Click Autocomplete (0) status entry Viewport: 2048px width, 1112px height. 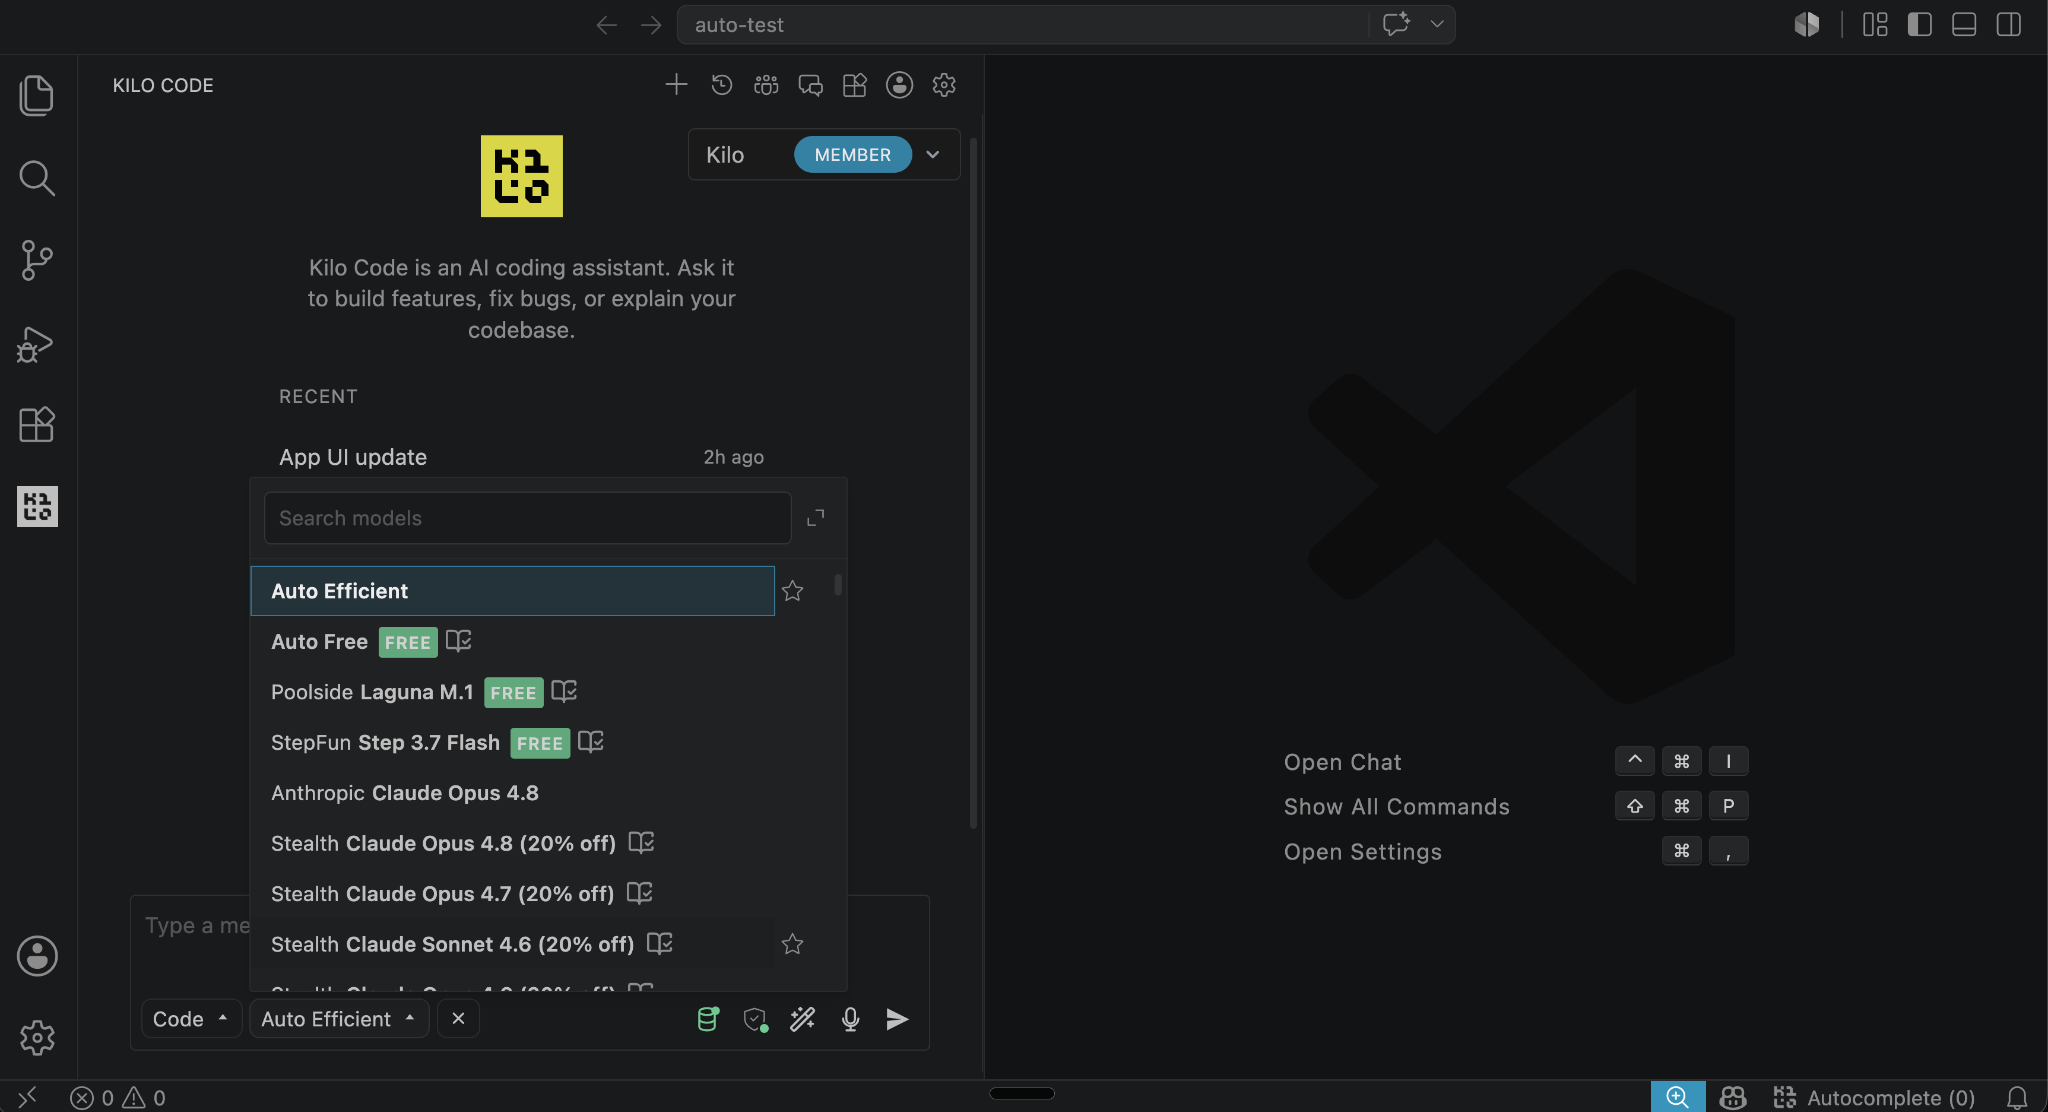click(1874, 1098)
